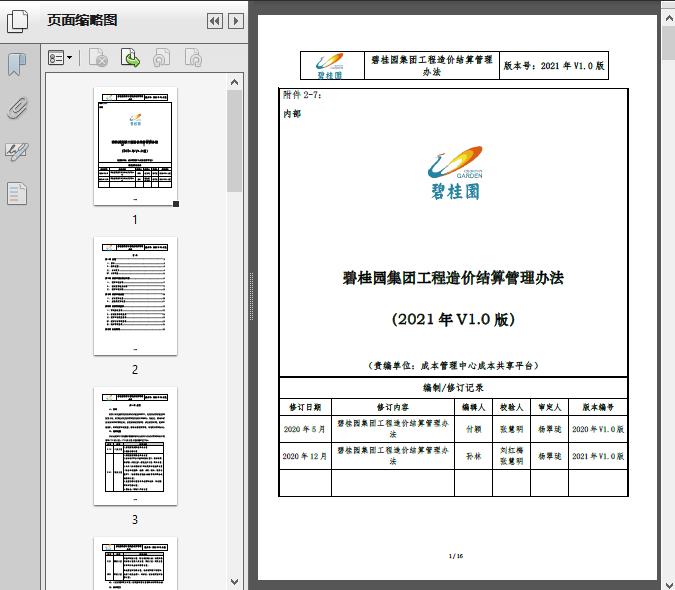Image resolution: width=675 pixels, height=590 pixels.
Task: Click thumbnail panel scroll down arrow
Action: pos(235,582)
